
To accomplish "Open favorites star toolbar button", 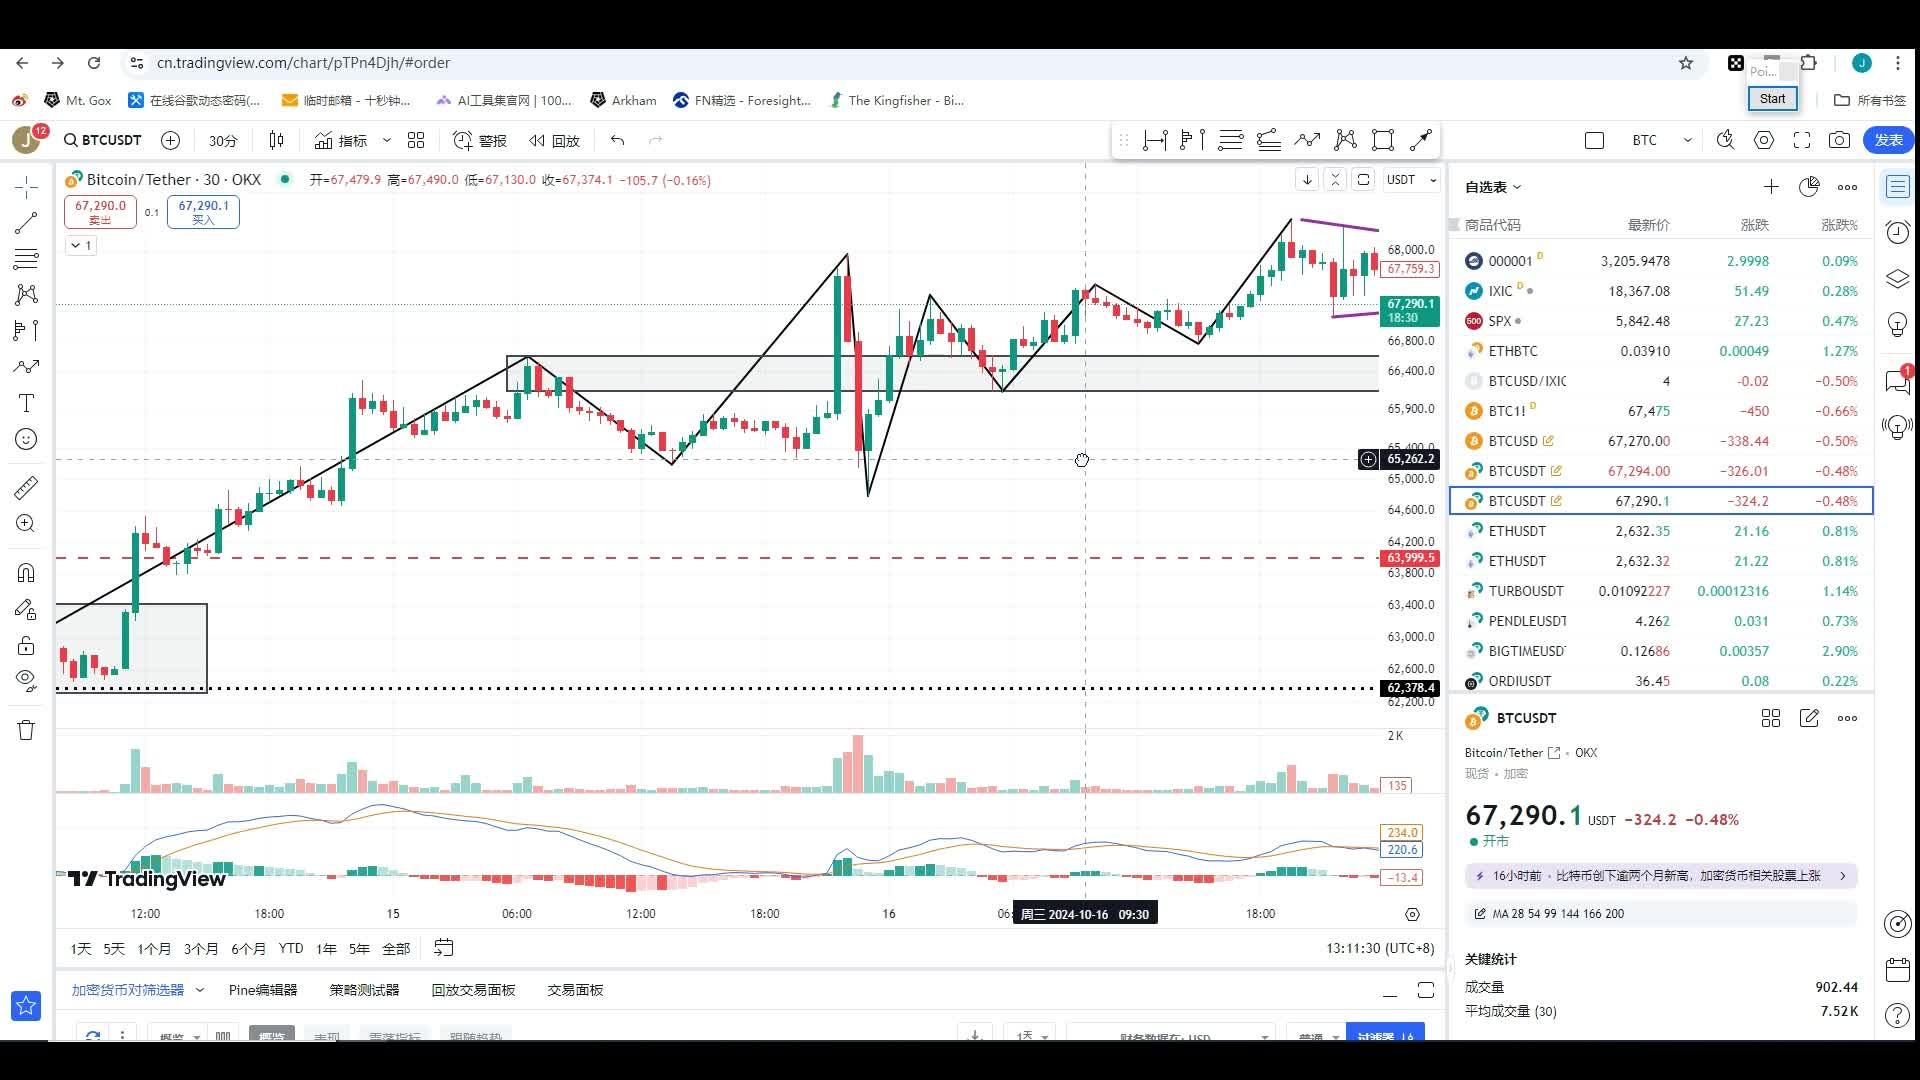I will pos(26,1005).
